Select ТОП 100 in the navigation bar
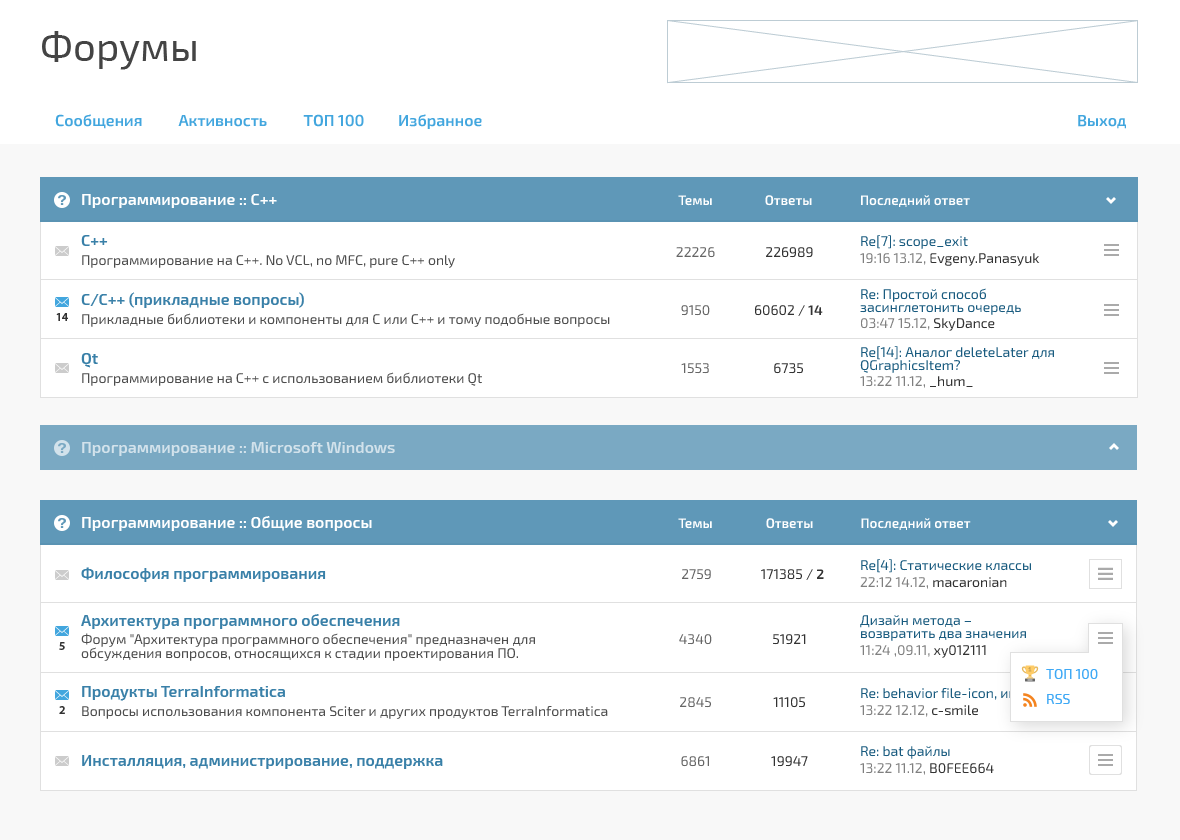The height and width of the screenshot is (840, 1180). click(333, 121)
